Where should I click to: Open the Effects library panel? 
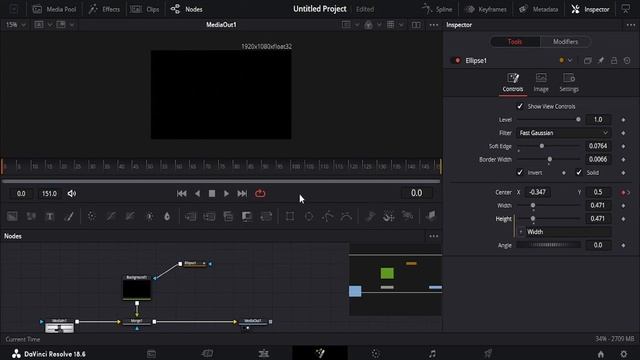click(x=104, y=9)
